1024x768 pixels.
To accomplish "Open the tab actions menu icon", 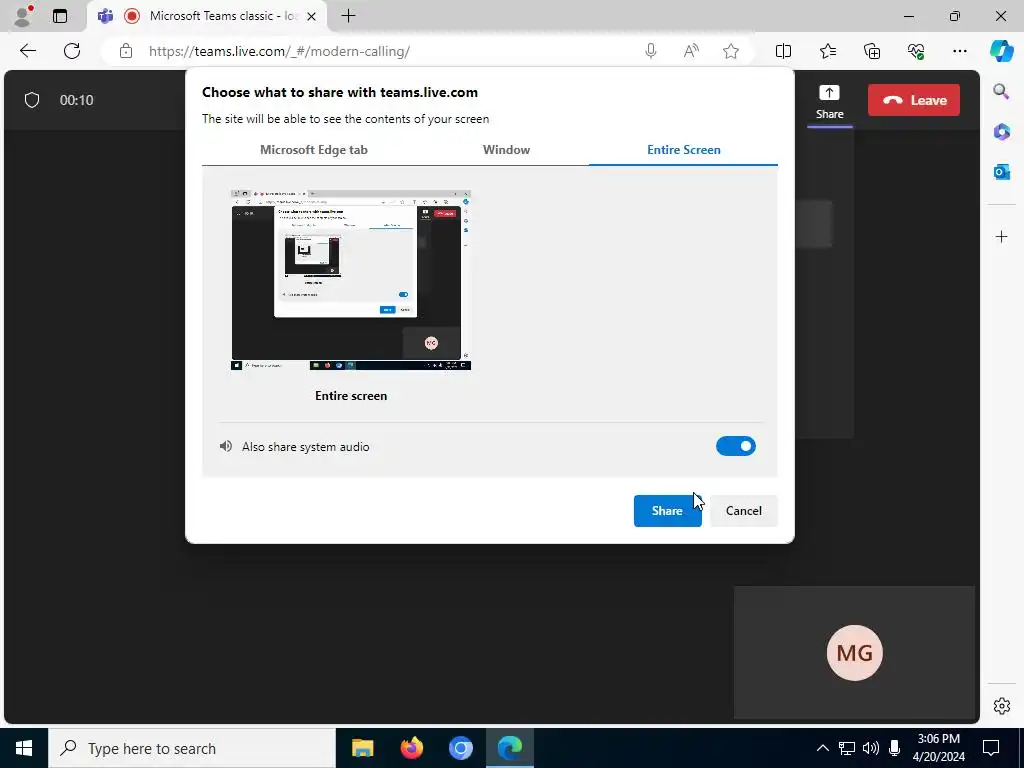I will pyautogui.click(x=59, y=16).
